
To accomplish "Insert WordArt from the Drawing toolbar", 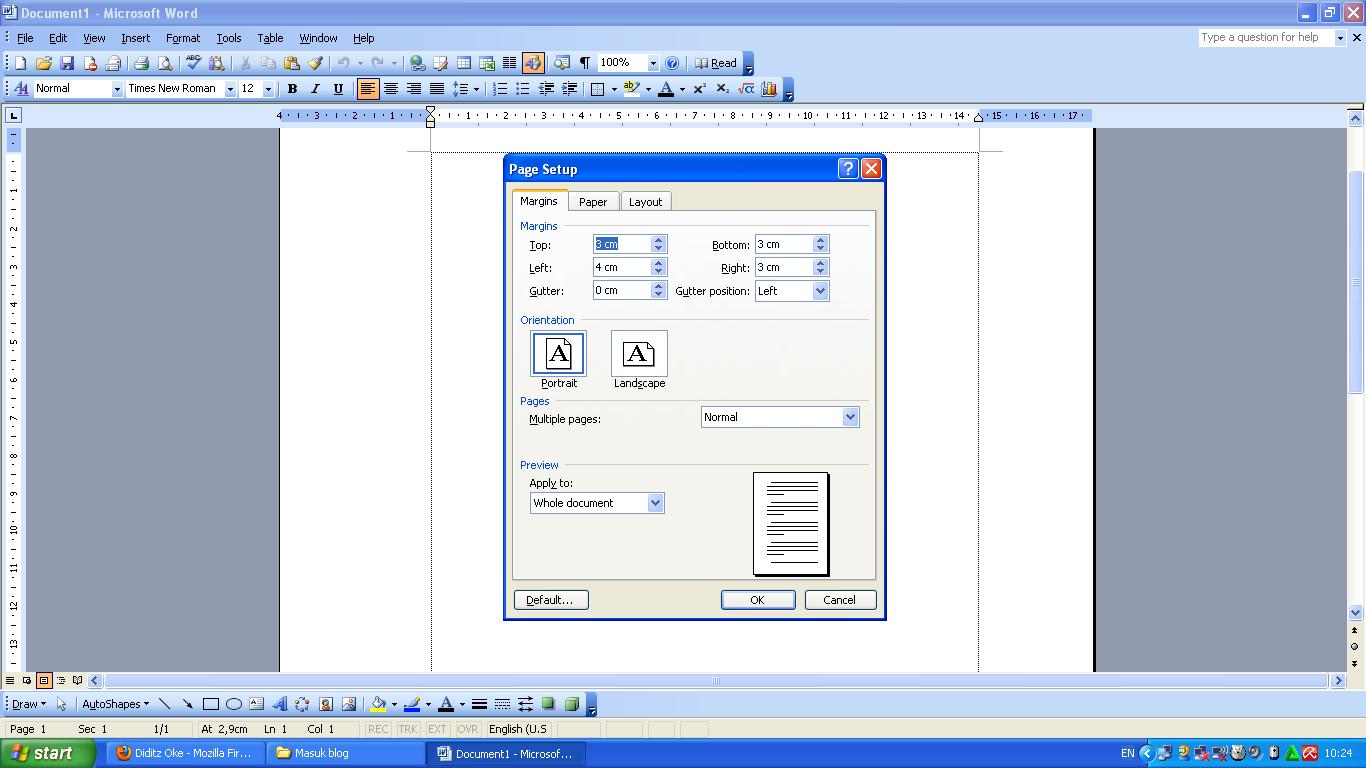I will coord(279,704).
